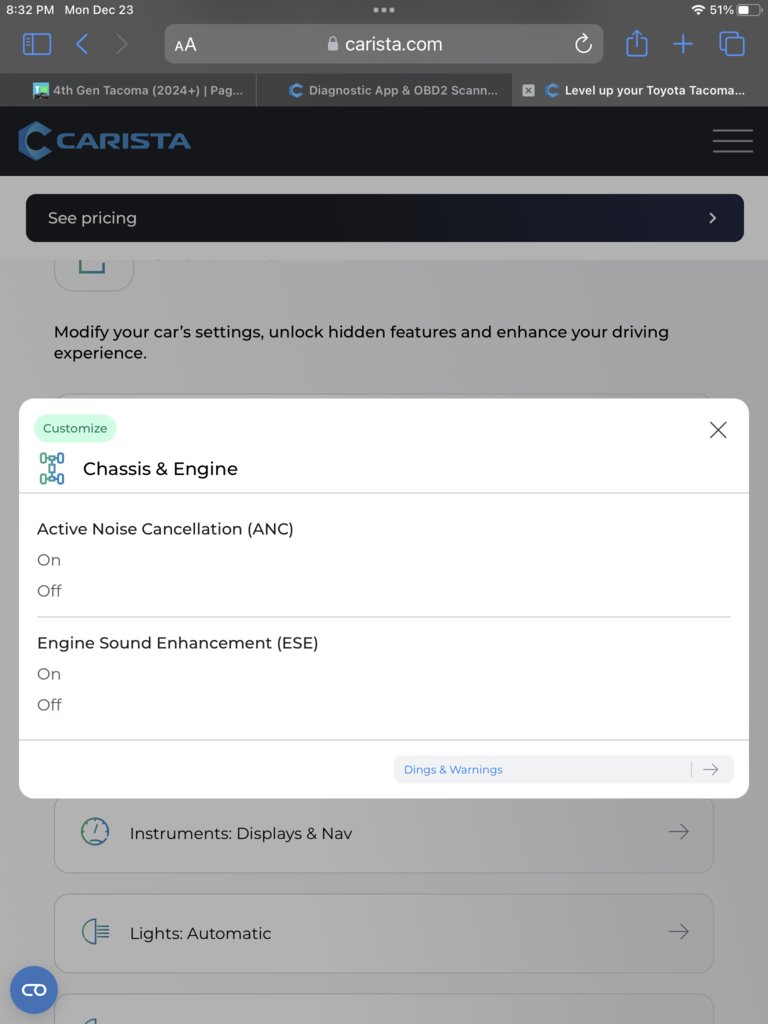Select Off for Active Noise Cancellation

coord(50,590)
